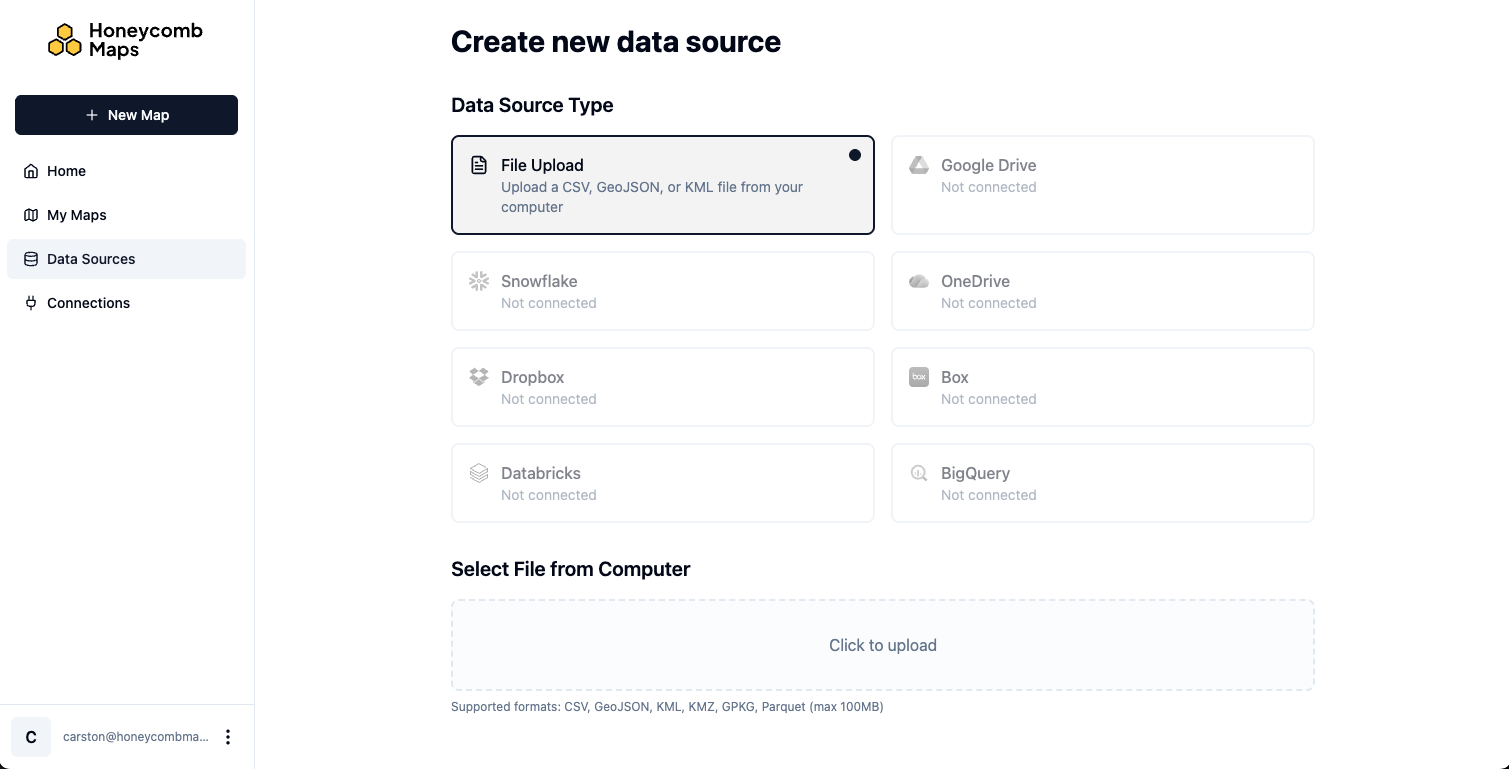
Task: Click the Data Sources database icon
Action: click(x=29, y=259)
